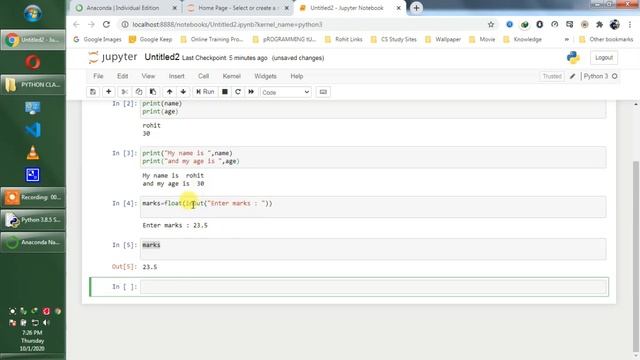Open Movie bookmark folder

482,40
